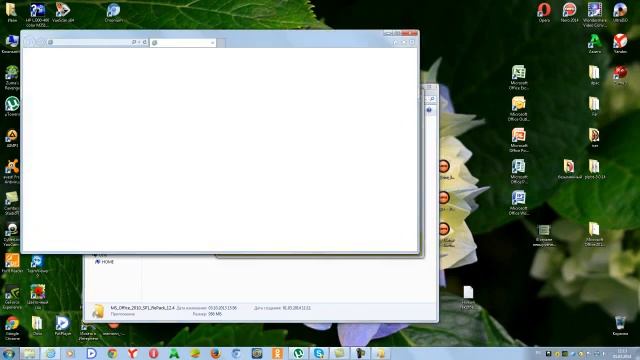
Task: Open Opera shortcut on the desktop
Action: coord(544,11)
